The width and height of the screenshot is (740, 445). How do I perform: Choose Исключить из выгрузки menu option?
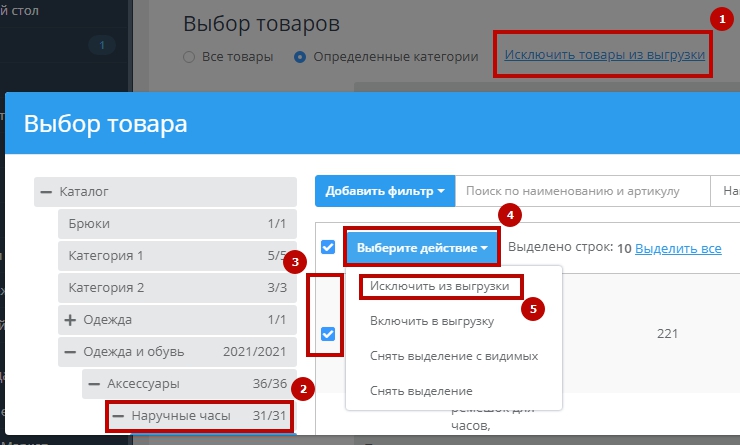pyautogui.click(x=440, y=287)
